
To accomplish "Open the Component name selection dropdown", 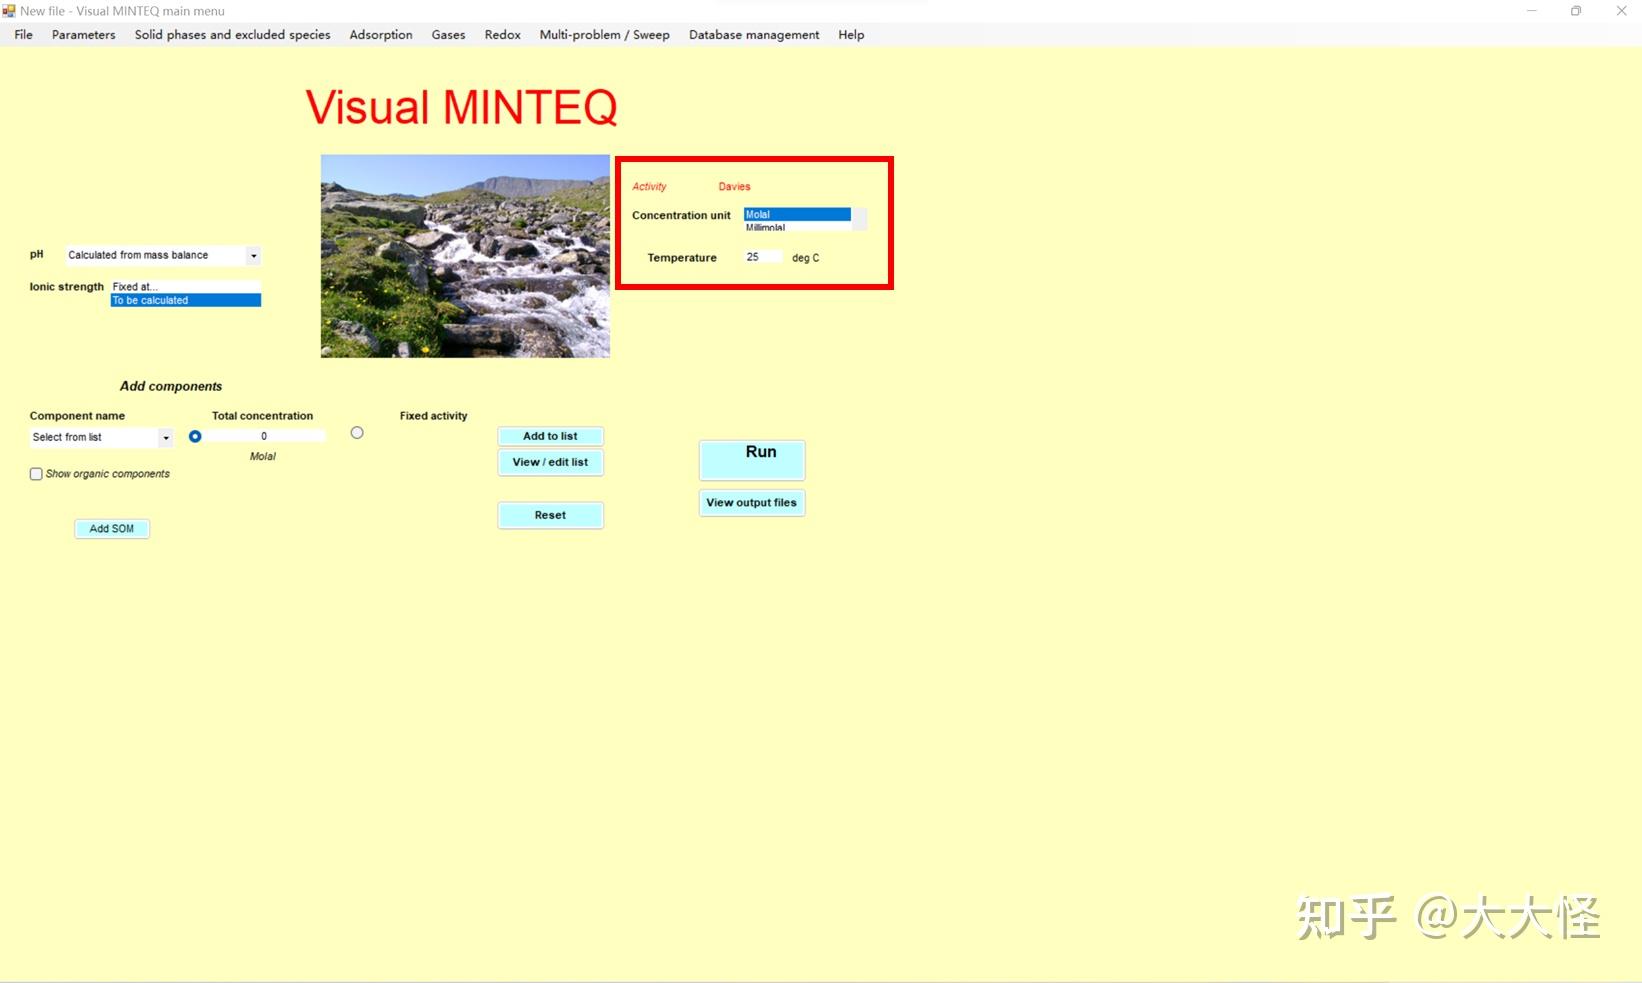I will pos(165,437).
